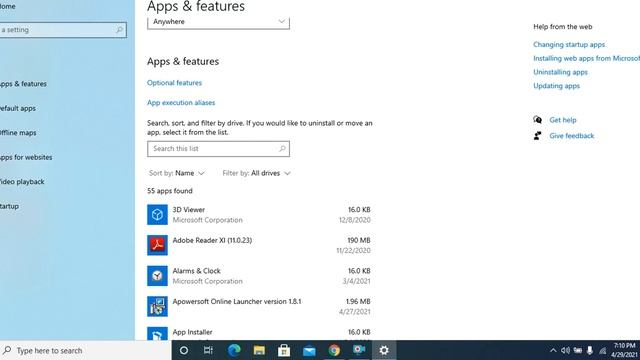Open File Explorer from the taskbar
640x360 pixels.
pos(259,350)
